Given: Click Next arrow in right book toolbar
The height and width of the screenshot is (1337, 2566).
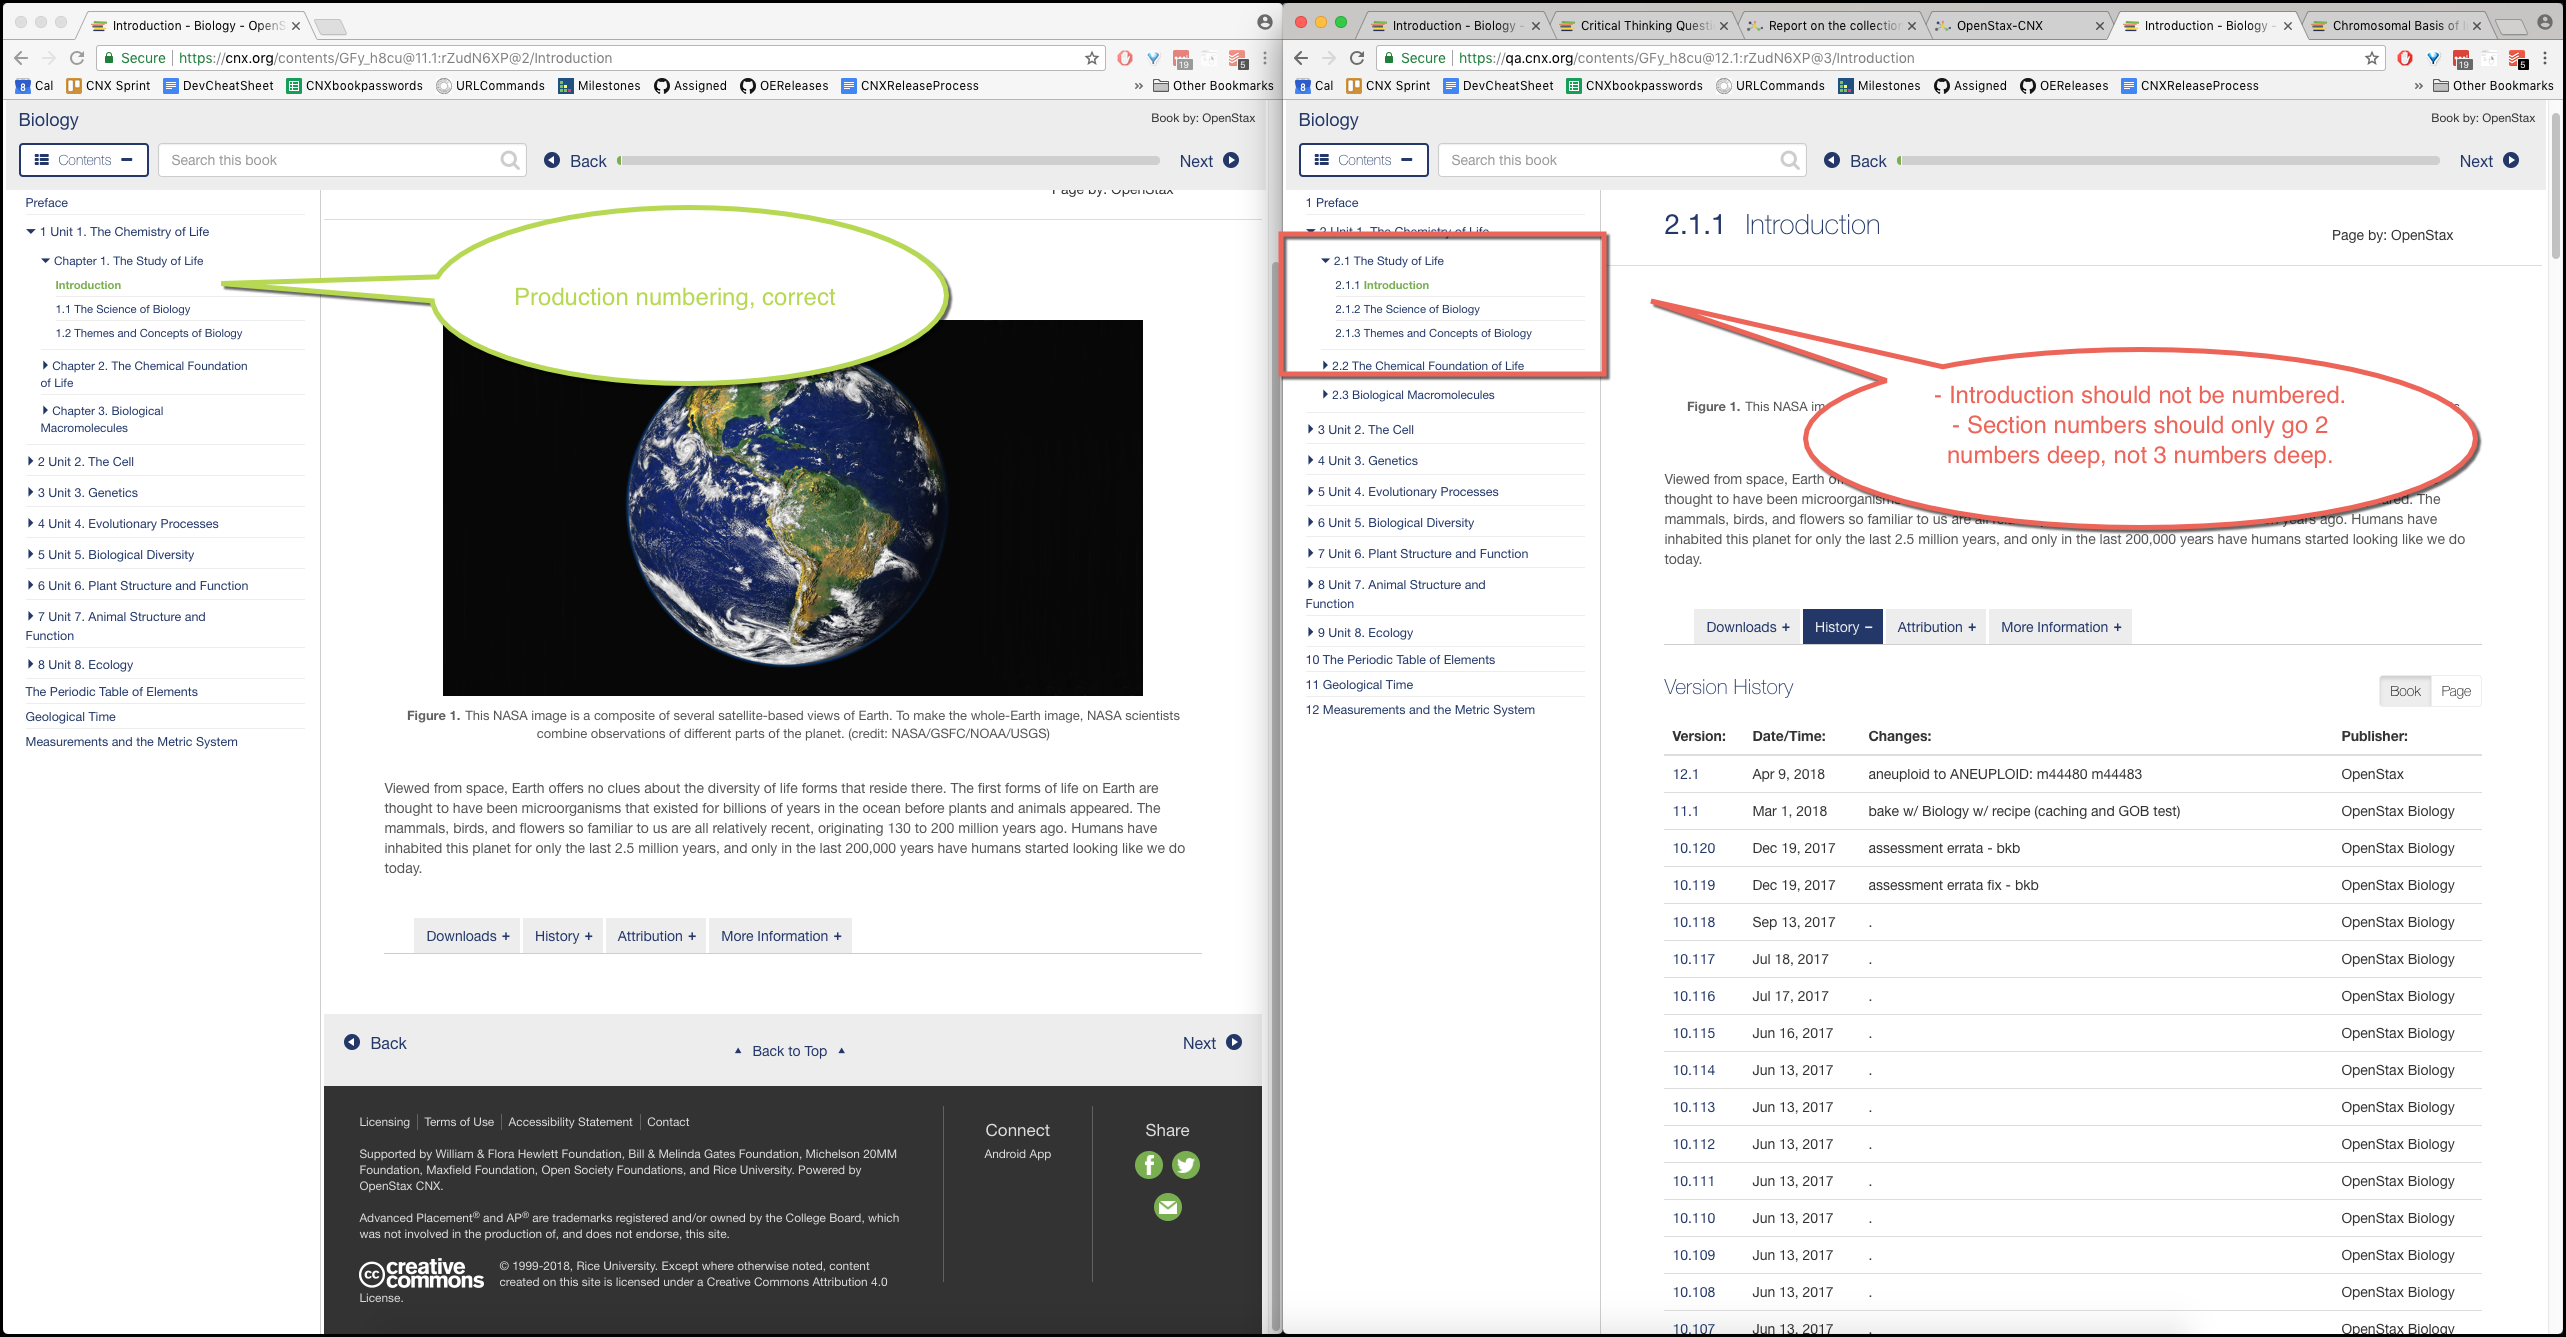Looking at the screenshot, I should (x=2511, y=160).
